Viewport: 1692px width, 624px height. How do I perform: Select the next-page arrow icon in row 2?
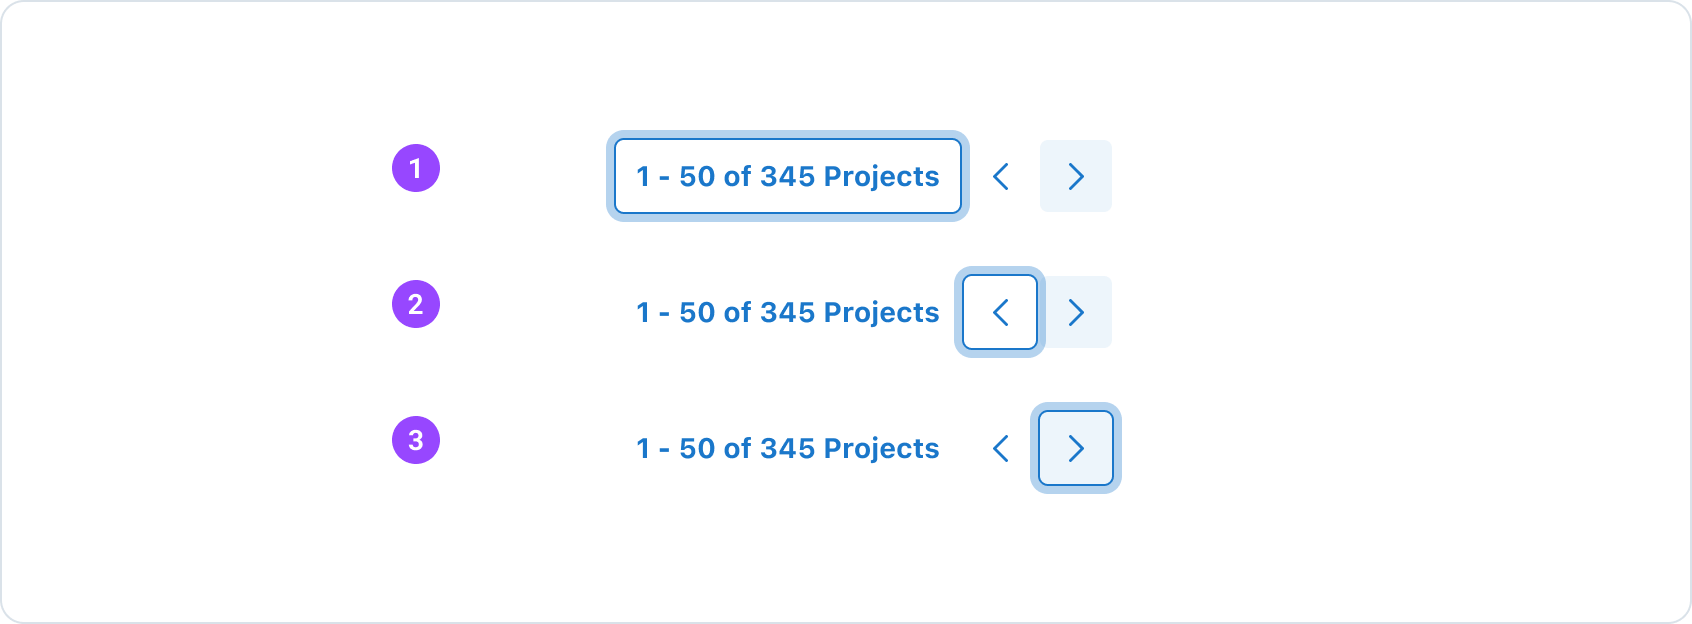[x=1076, y=312]
